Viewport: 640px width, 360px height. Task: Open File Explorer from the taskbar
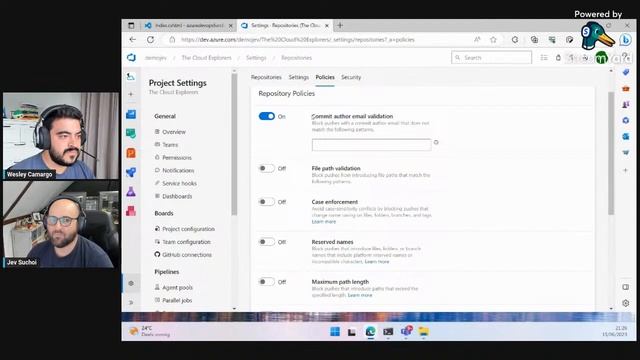[x=424, y=331]
